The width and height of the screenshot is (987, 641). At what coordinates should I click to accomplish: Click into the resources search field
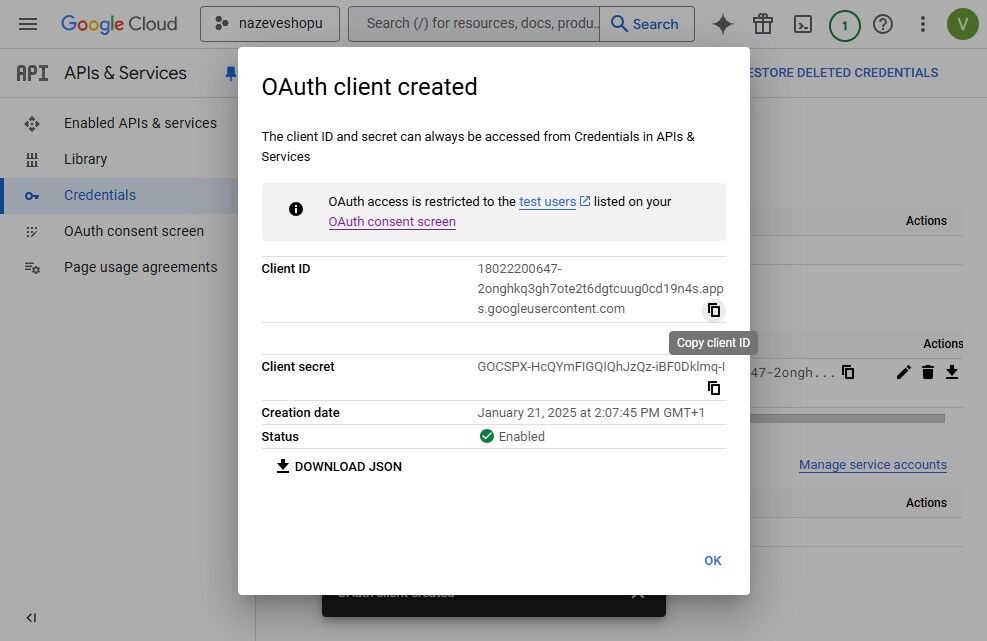click(x=474, y=24)
